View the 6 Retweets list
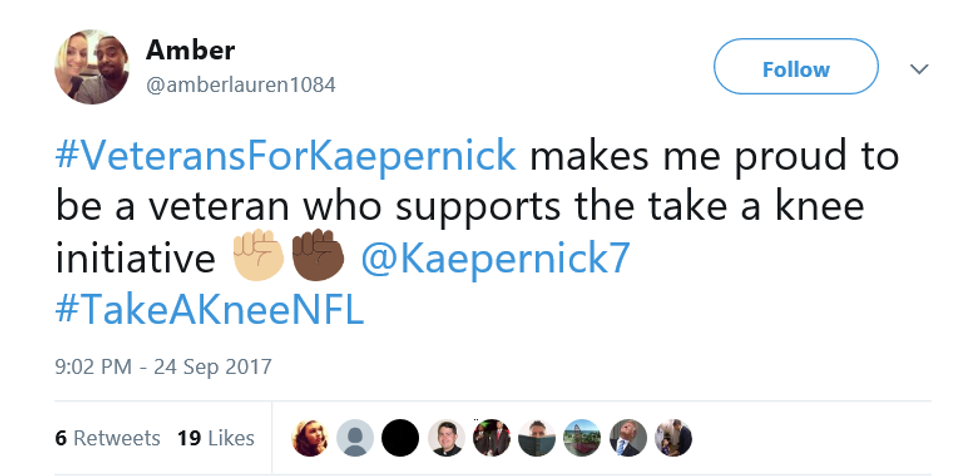The width and height of the screenshot is (980, 476). [x=108, y=438]
